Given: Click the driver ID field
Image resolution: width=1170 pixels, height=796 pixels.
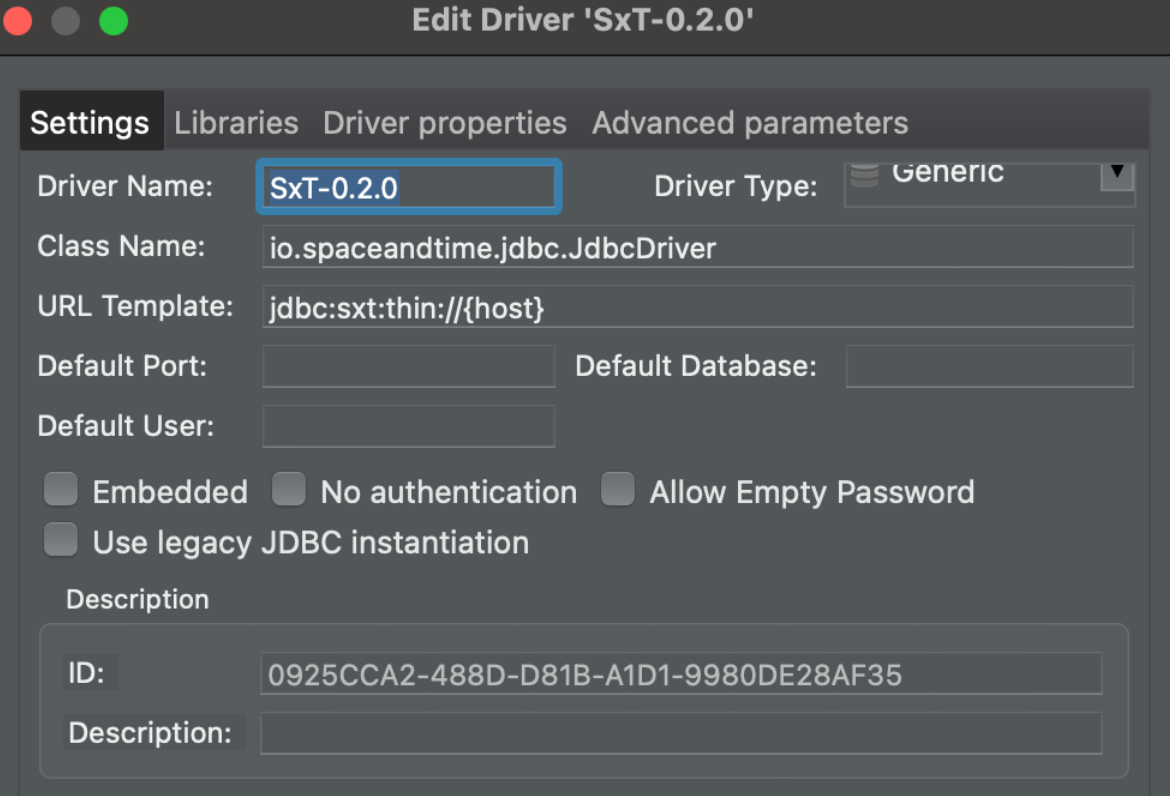Looking at the screenshot, I should pos(681,674).
